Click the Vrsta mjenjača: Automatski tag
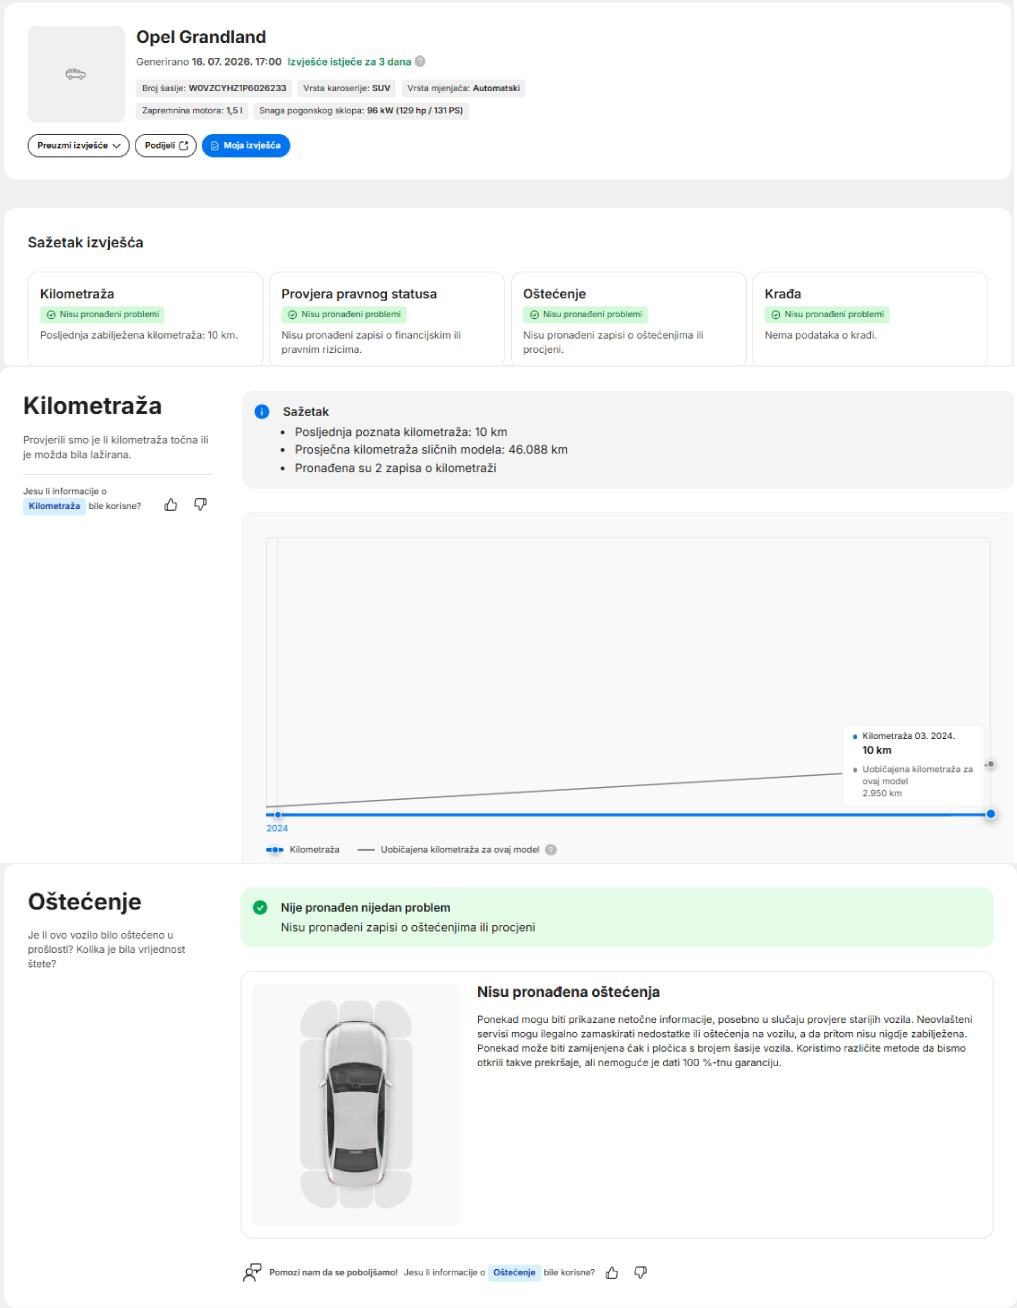This screenshot has width=1017, height=1308. coord(463,88)
